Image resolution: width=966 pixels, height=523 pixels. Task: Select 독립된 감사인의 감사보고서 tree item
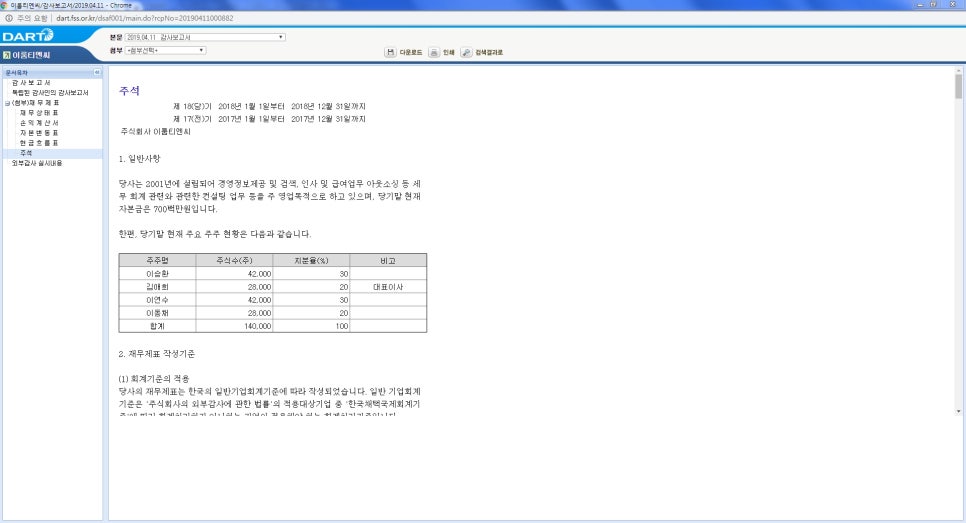pos(50,92)
